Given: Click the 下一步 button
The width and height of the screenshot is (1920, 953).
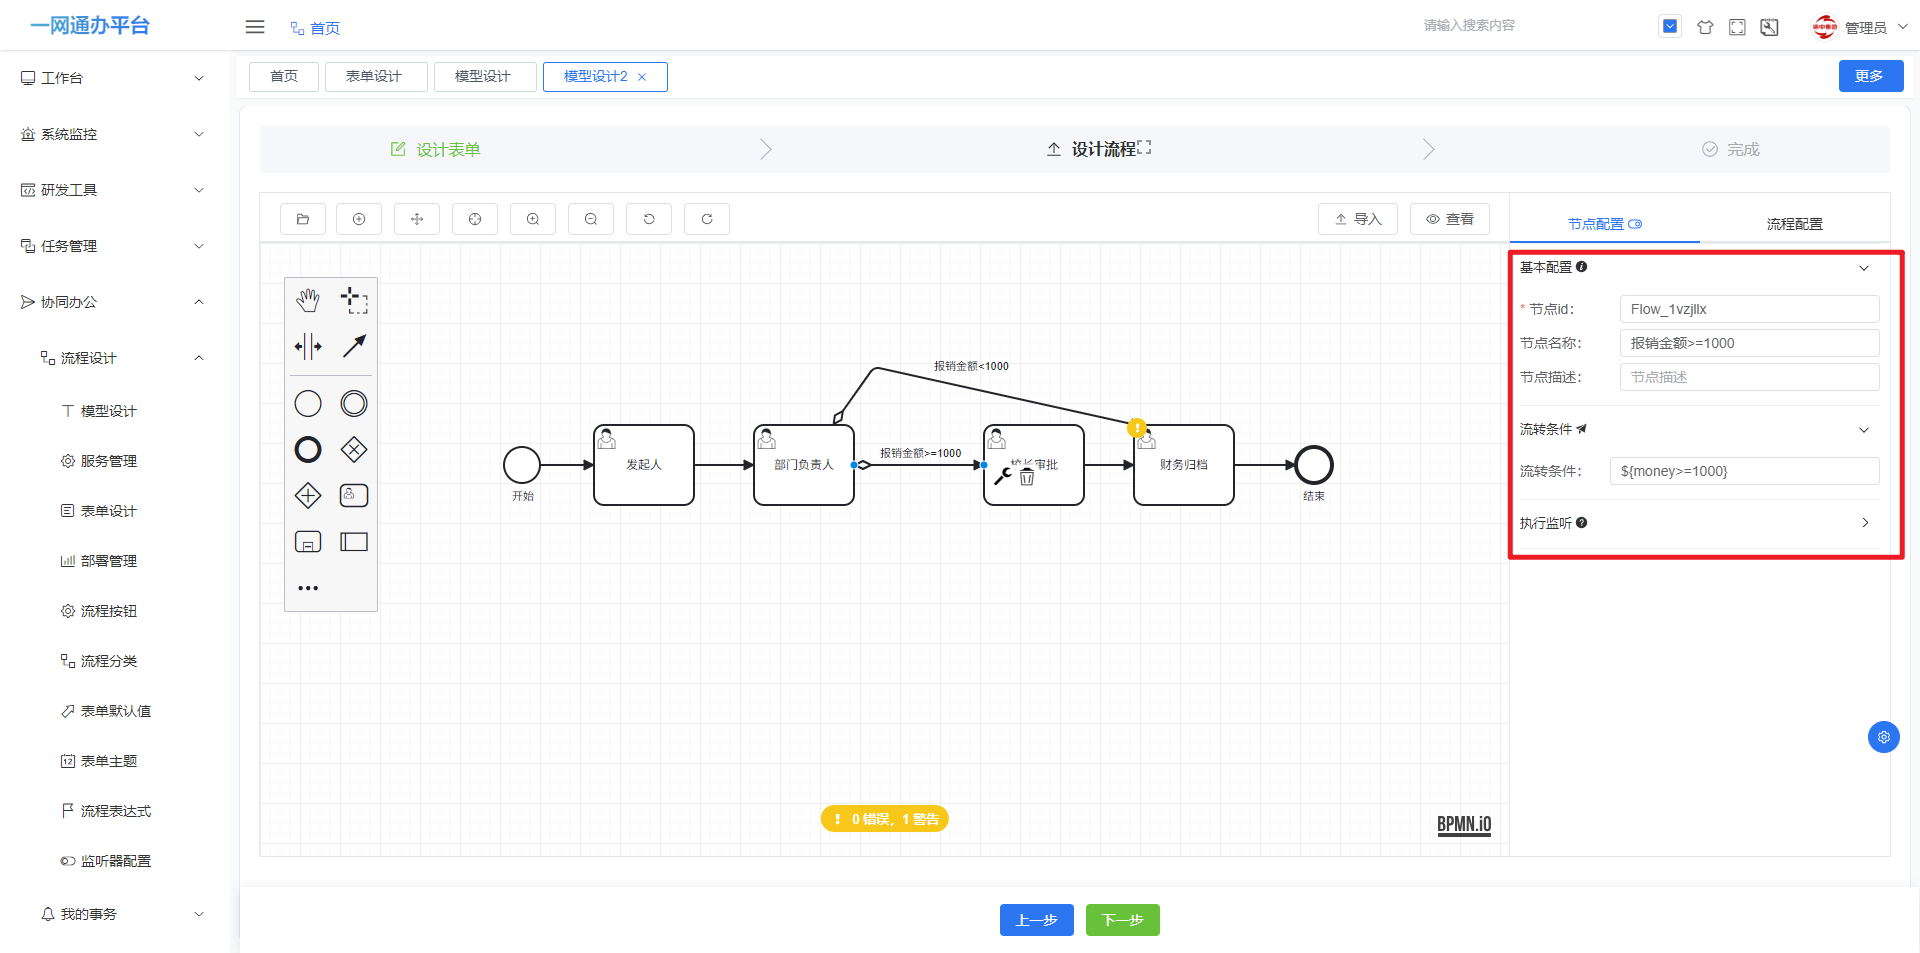Looking at the screenshot, I should (1123, 920).
